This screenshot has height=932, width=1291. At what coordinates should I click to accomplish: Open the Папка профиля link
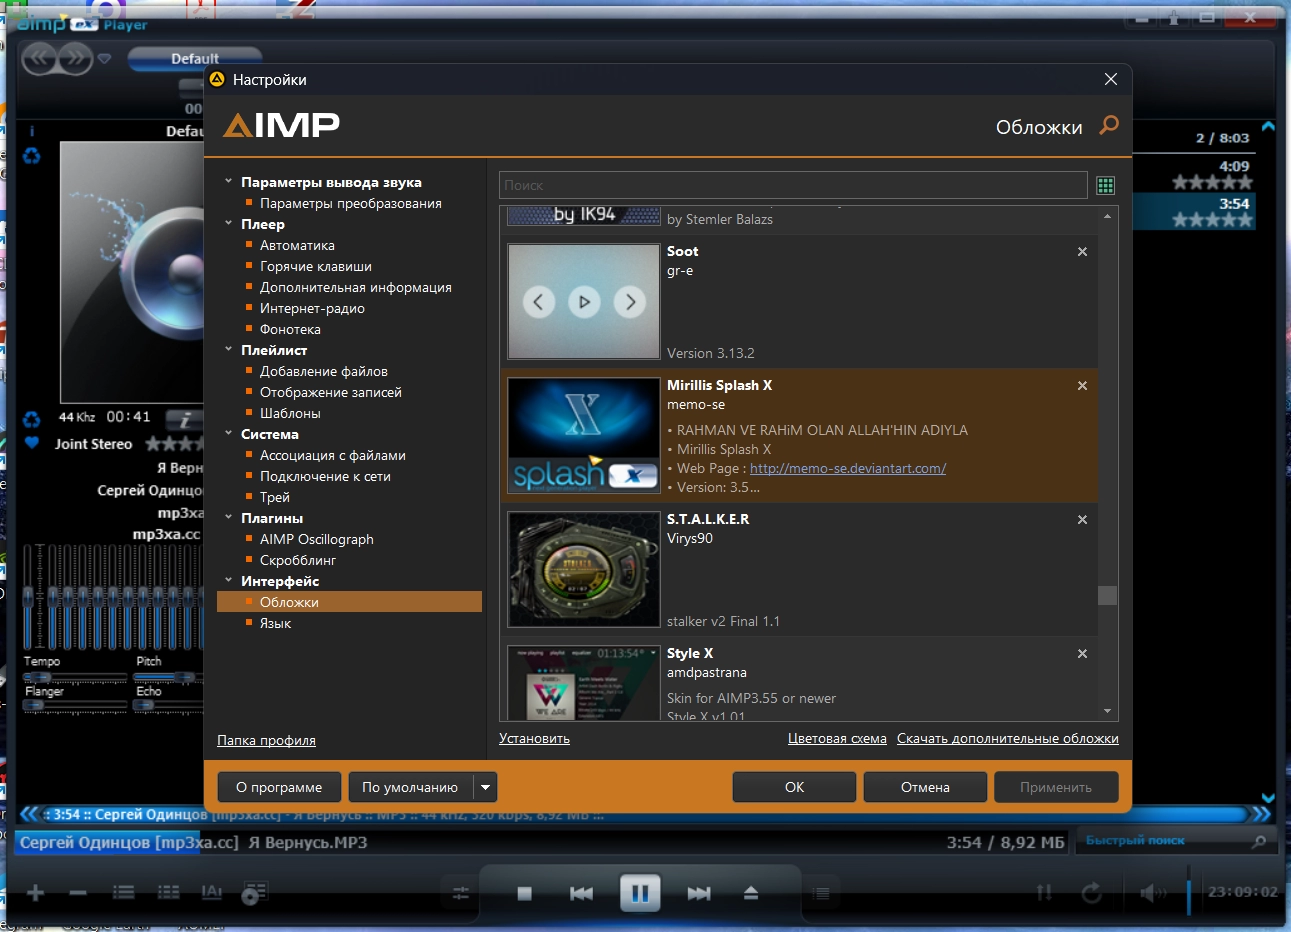[x=266, y=741]
